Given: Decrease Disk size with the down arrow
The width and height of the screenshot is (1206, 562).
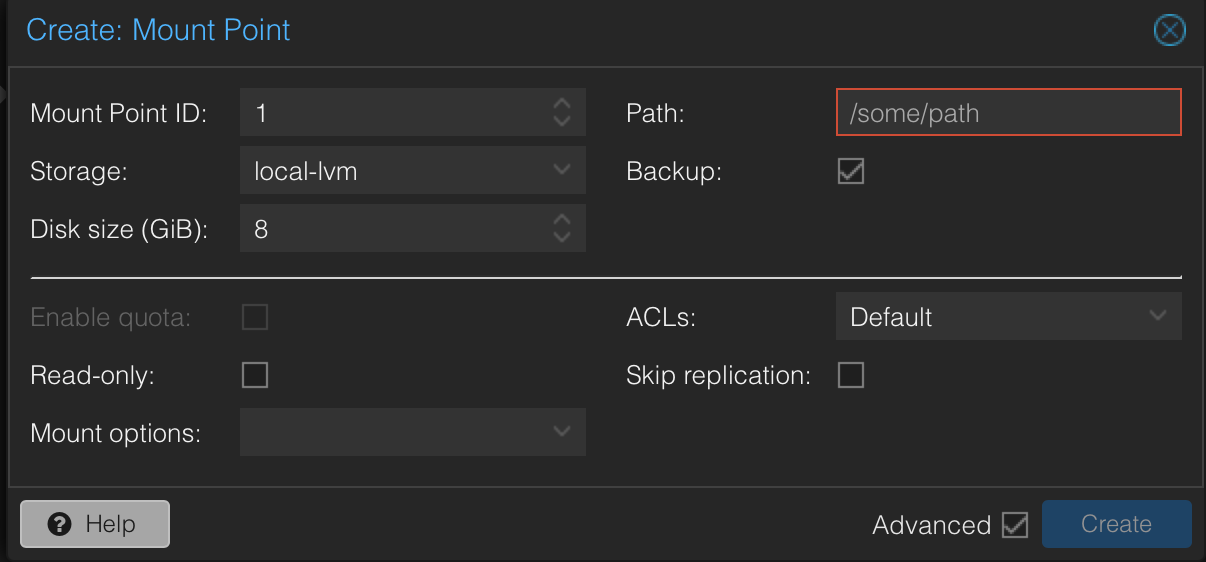Looking at the screenshot, I should 562,238.
